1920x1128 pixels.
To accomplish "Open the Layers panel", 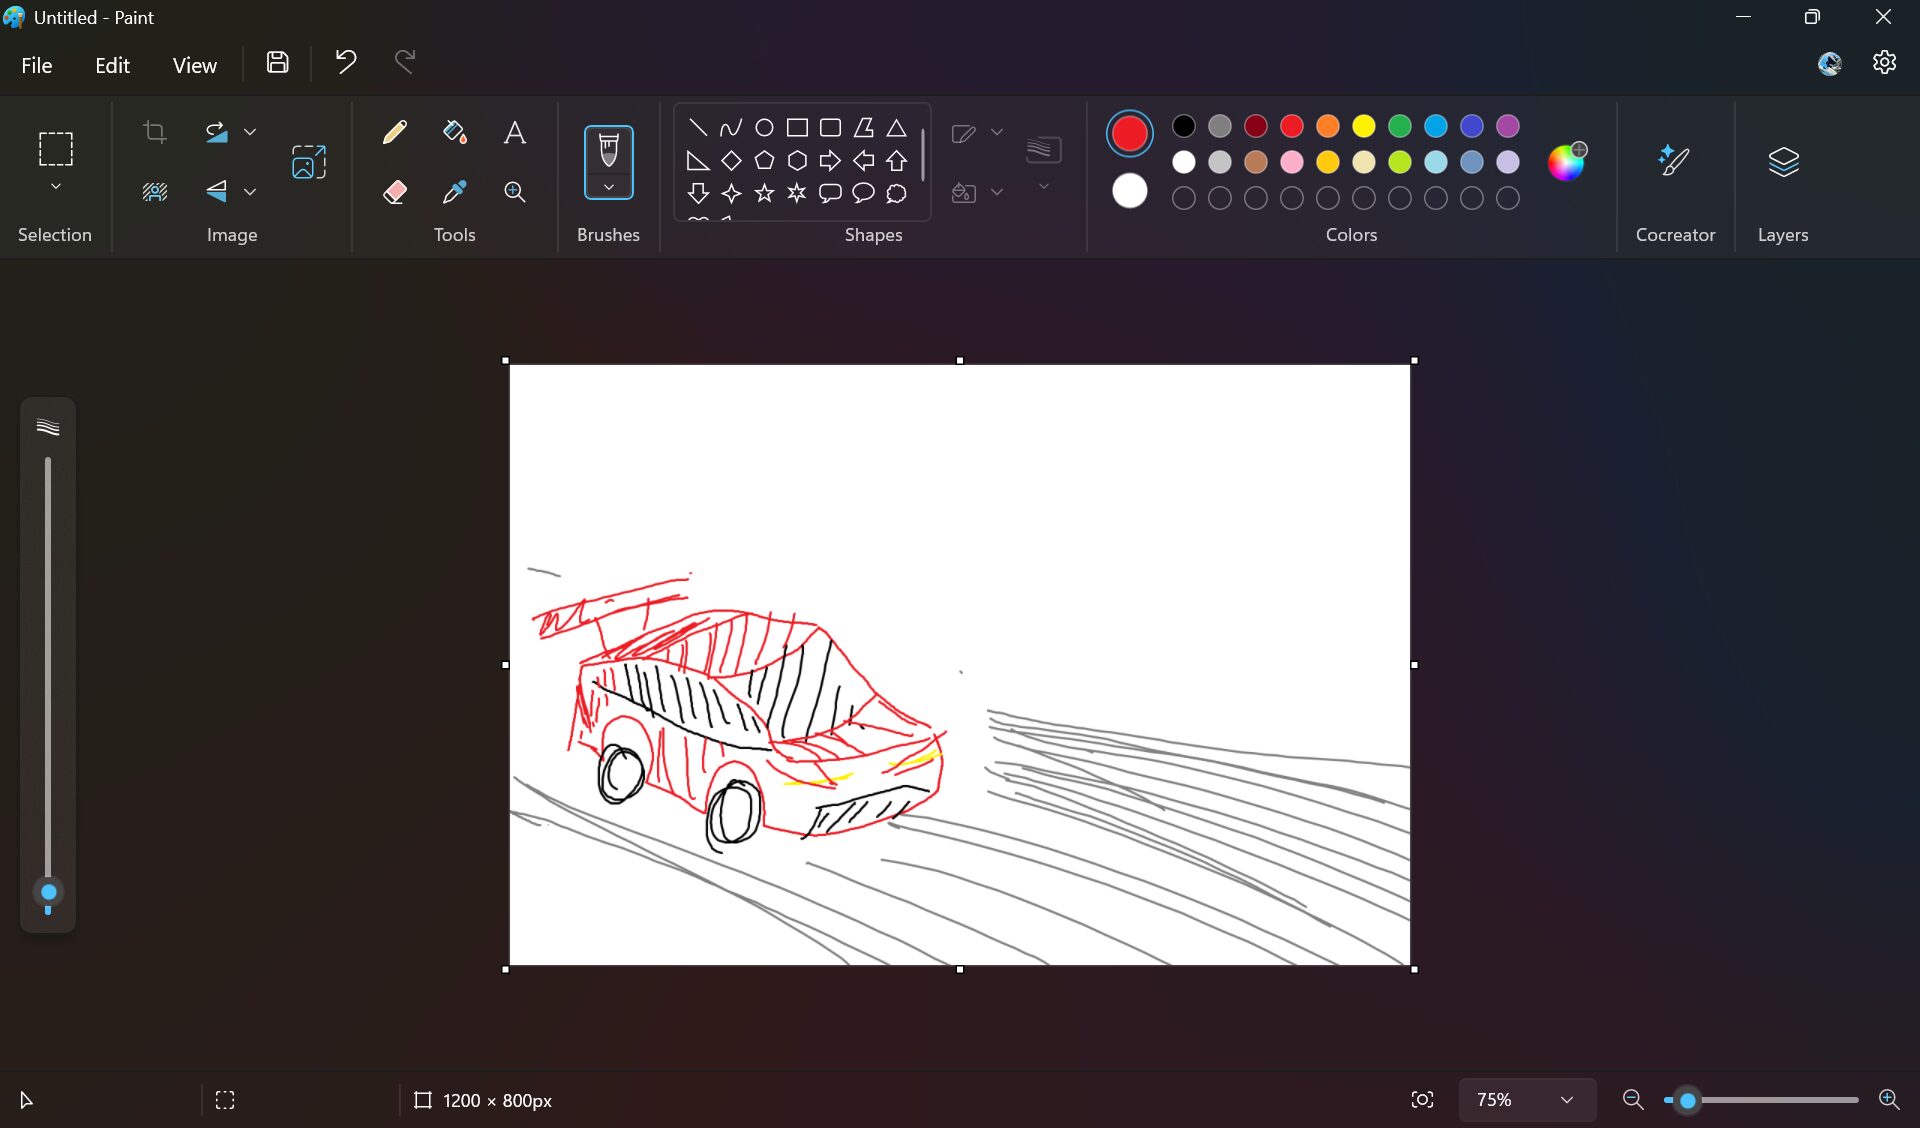I will [1783, 160].
